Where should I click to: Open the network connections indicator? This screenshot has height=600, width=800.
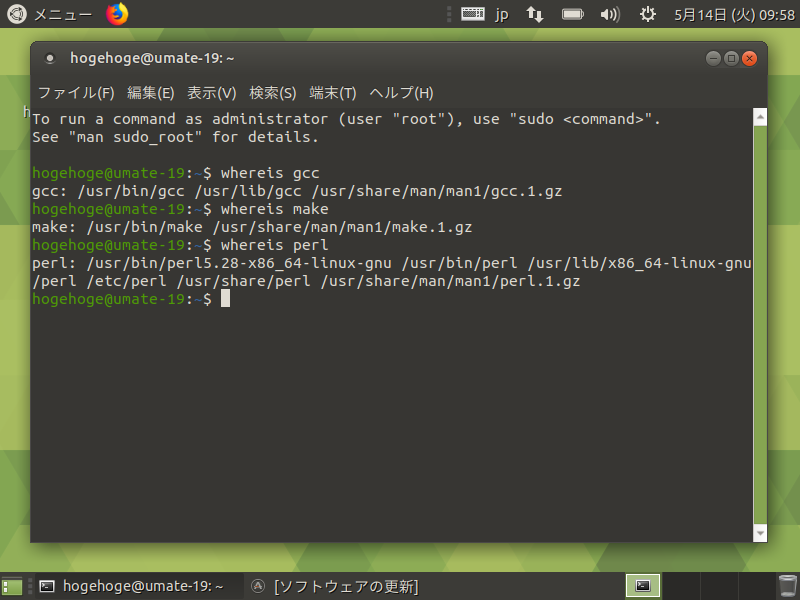click(535, 14)
